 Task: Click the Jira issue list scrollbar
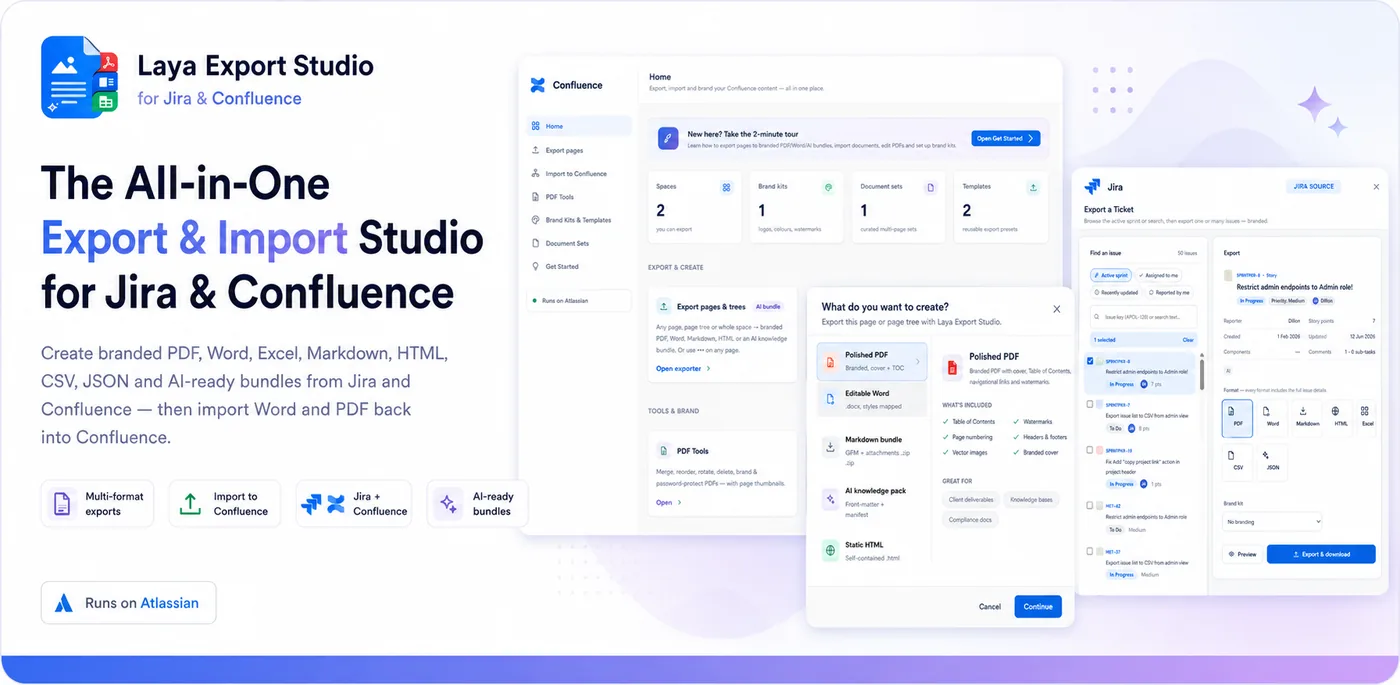1201,373
